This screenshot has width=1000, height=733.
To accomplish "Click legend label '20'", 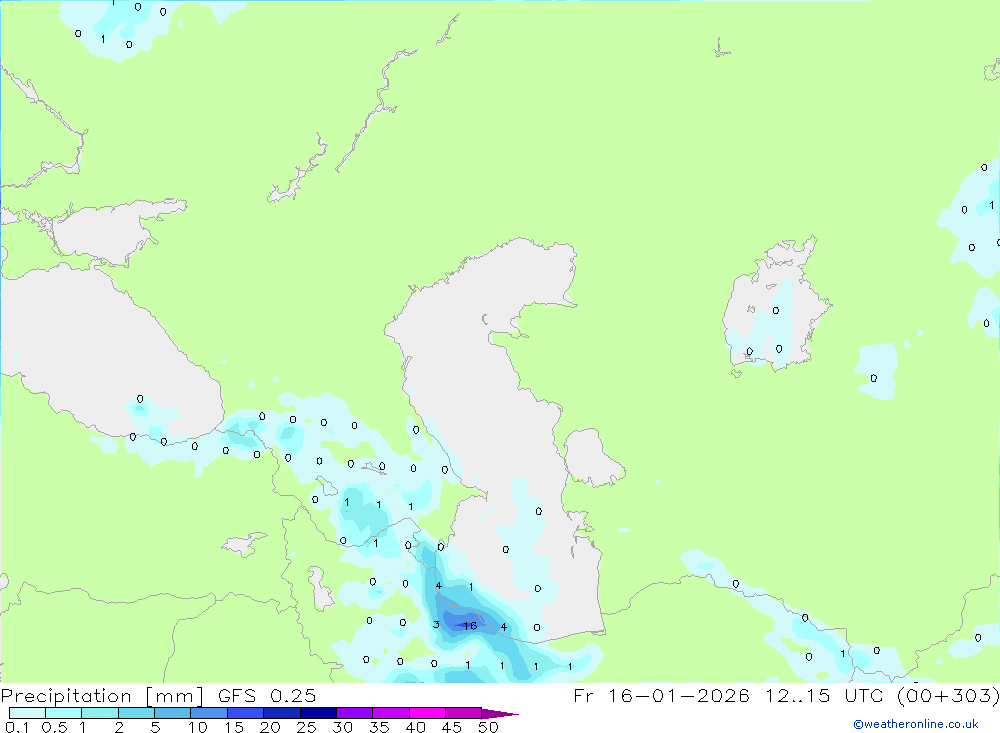I will pos(270,727).
